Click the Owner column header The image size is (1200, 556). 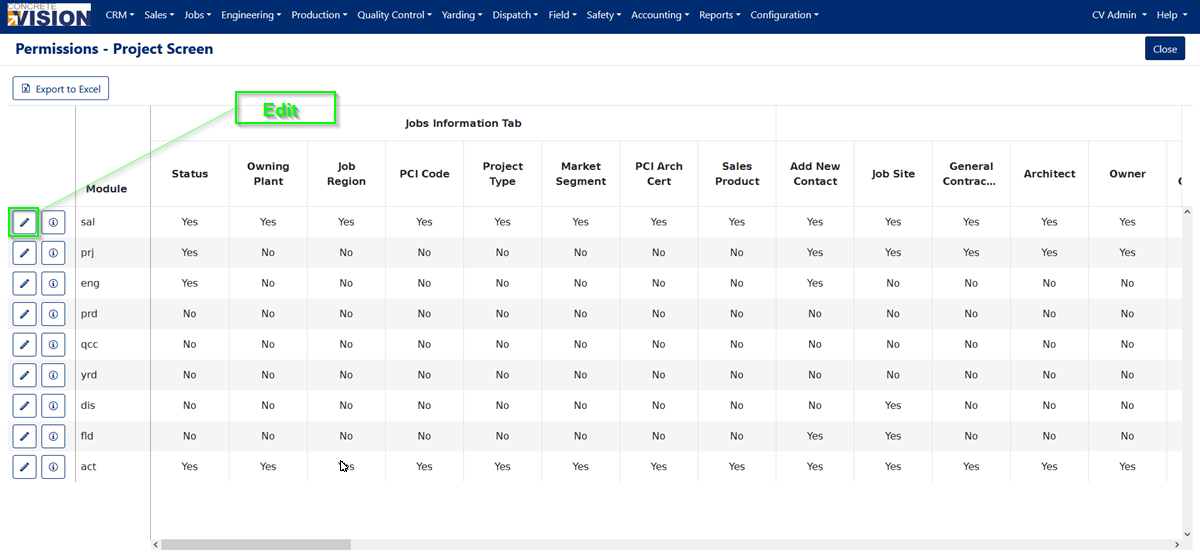pos(1127,174)
